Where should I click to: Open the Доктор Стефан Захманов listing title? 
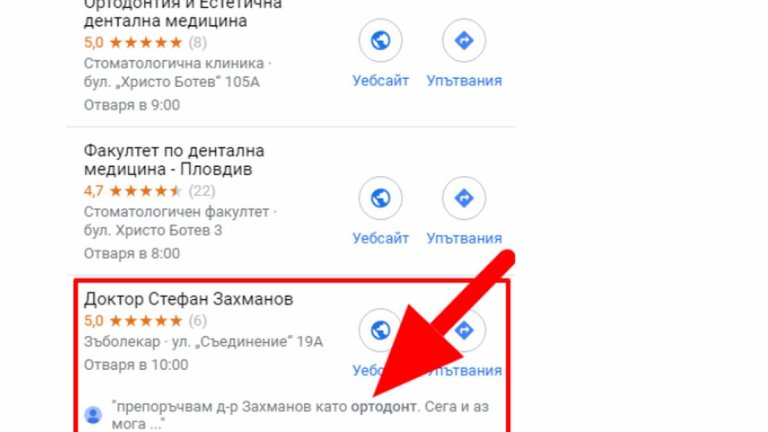189,299
